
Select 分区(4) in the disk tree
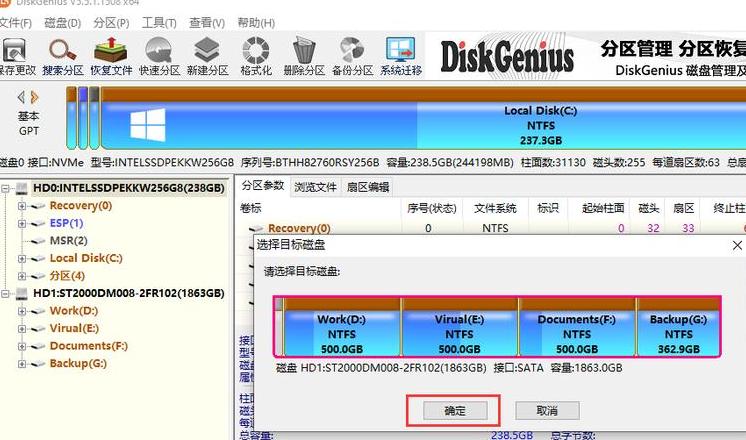point(67,276)
